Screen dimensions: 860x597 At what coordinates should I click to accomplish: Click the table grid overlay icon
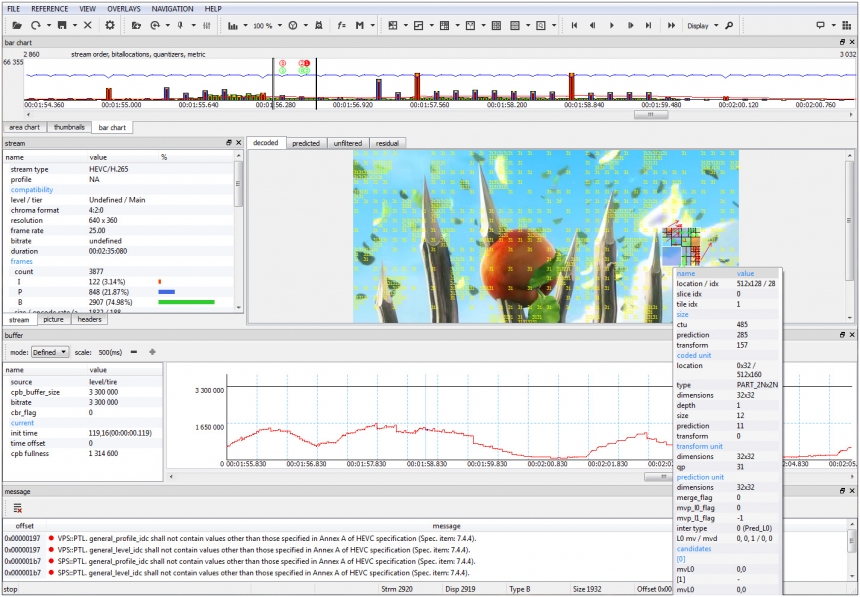445,25
